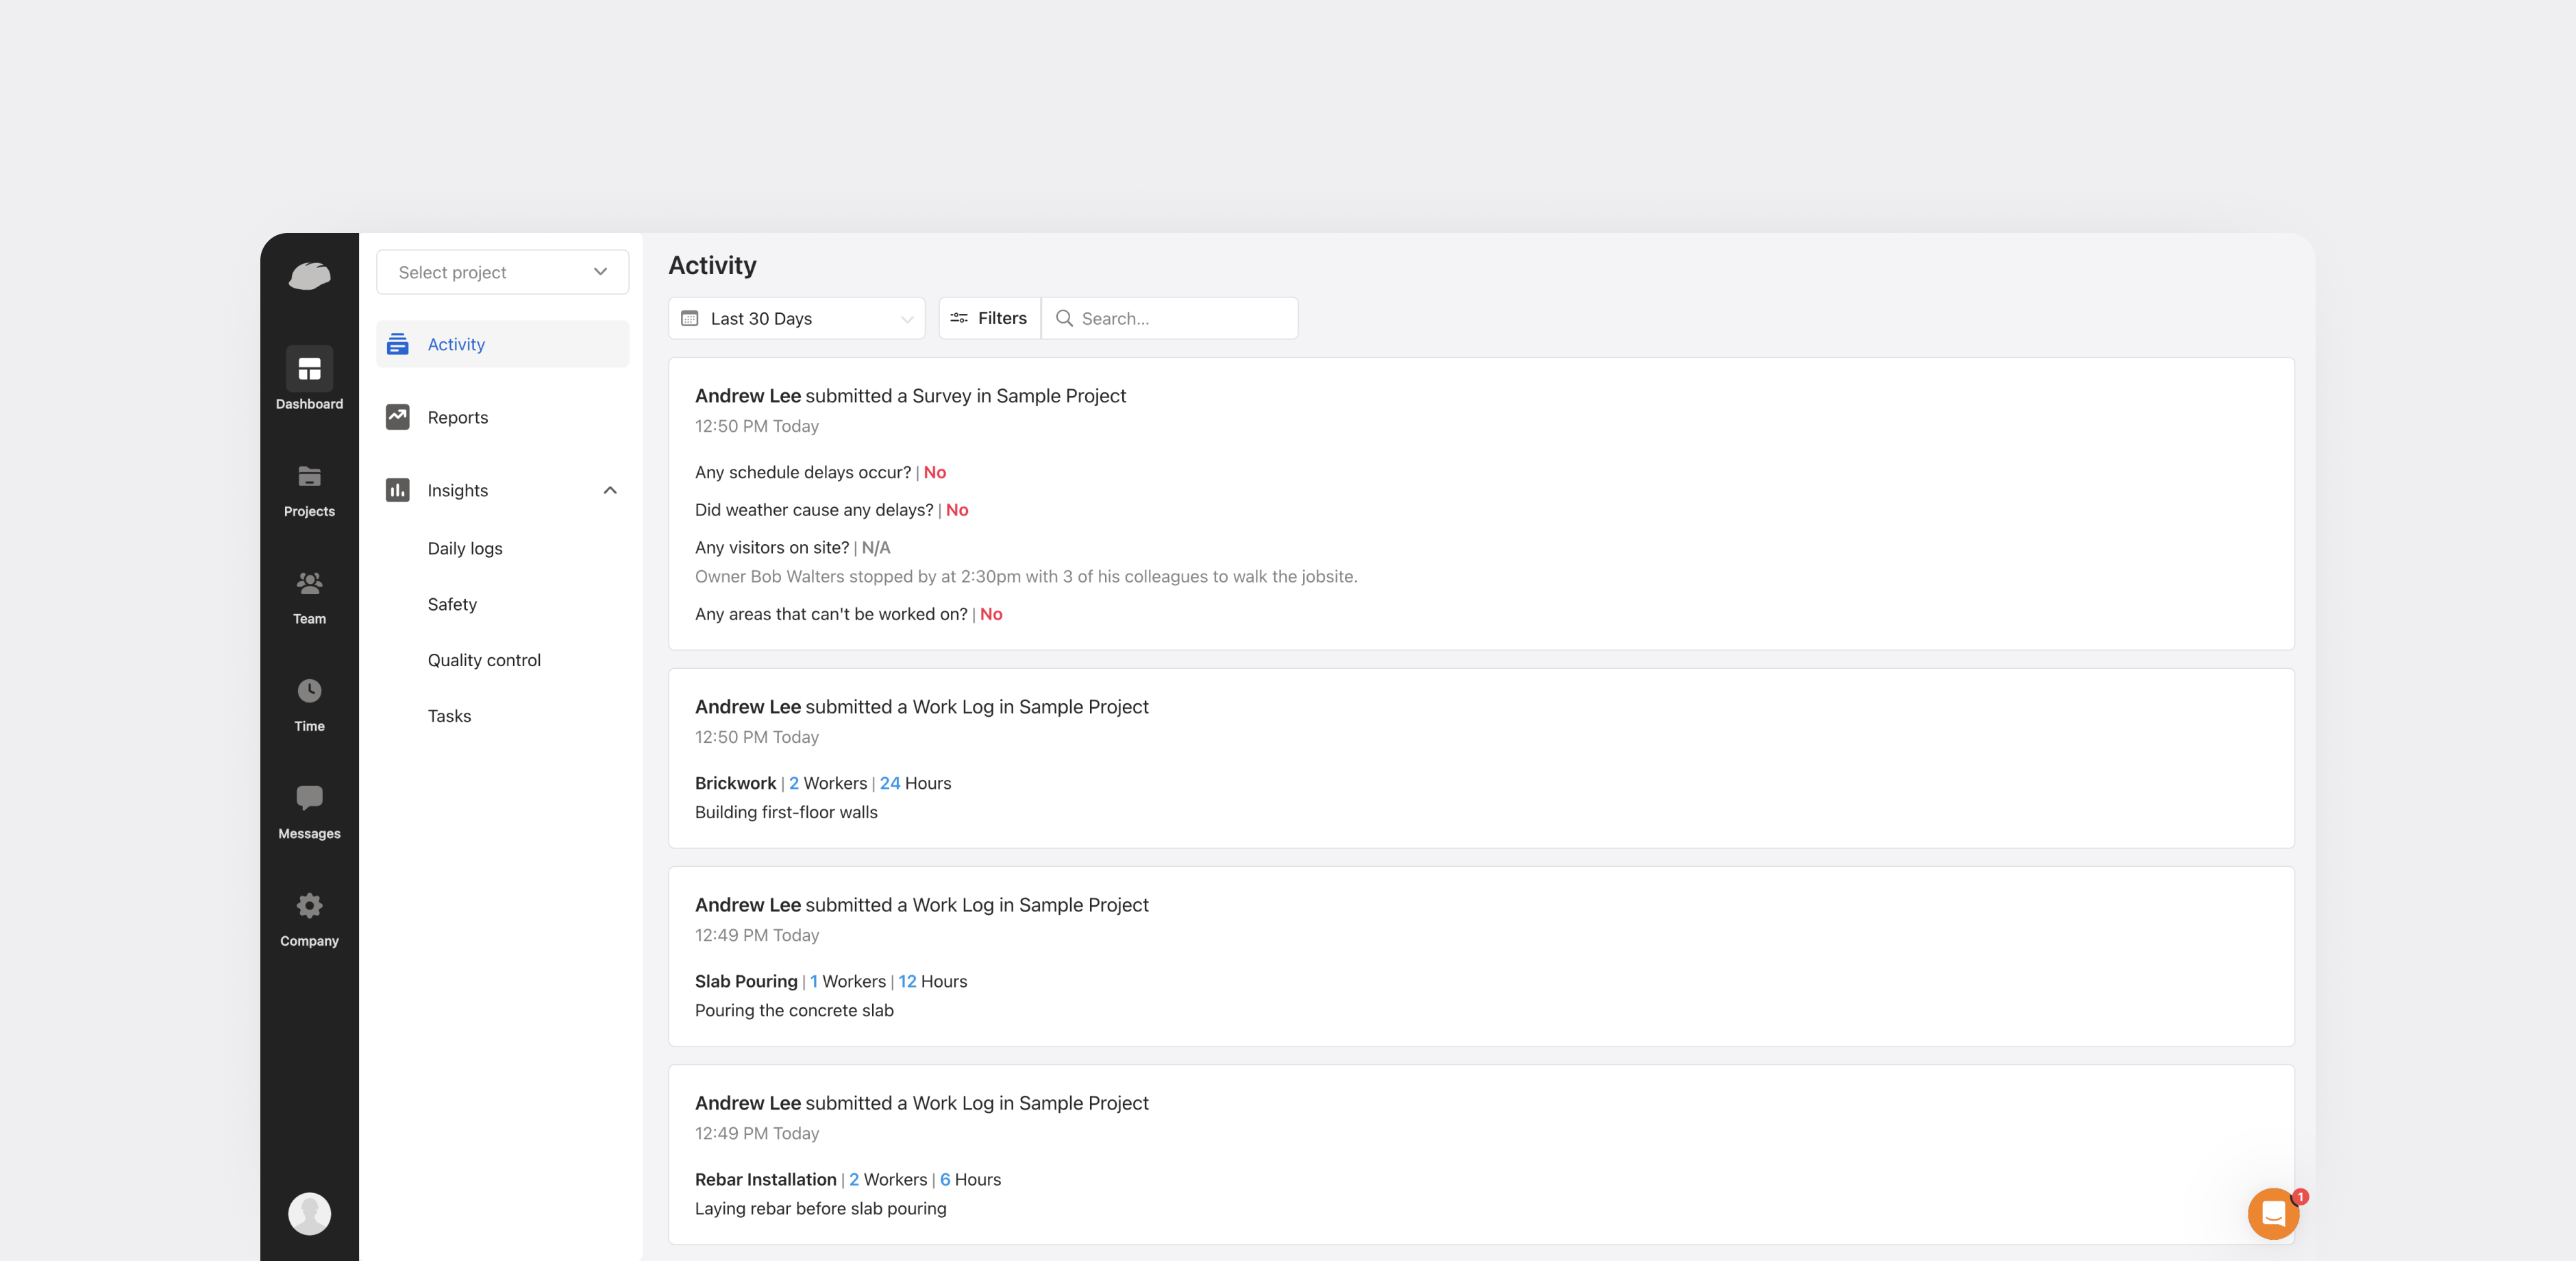Open the Messages chat icon

(309, 798)
